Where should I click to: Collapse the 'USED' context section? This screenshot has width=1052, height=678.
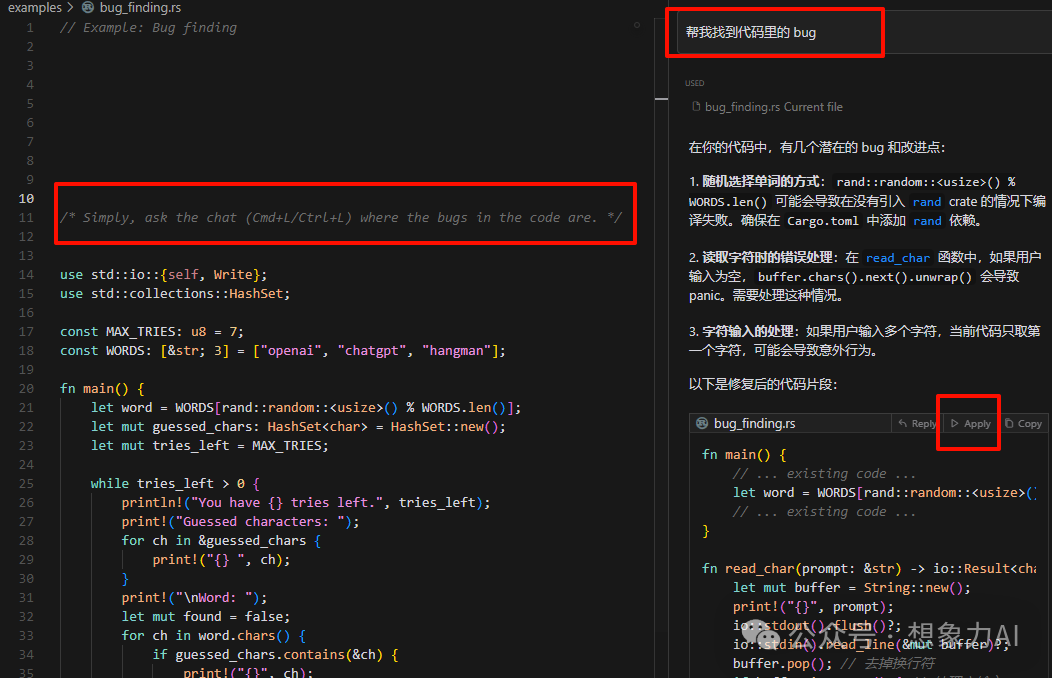[x=695, y=83]
